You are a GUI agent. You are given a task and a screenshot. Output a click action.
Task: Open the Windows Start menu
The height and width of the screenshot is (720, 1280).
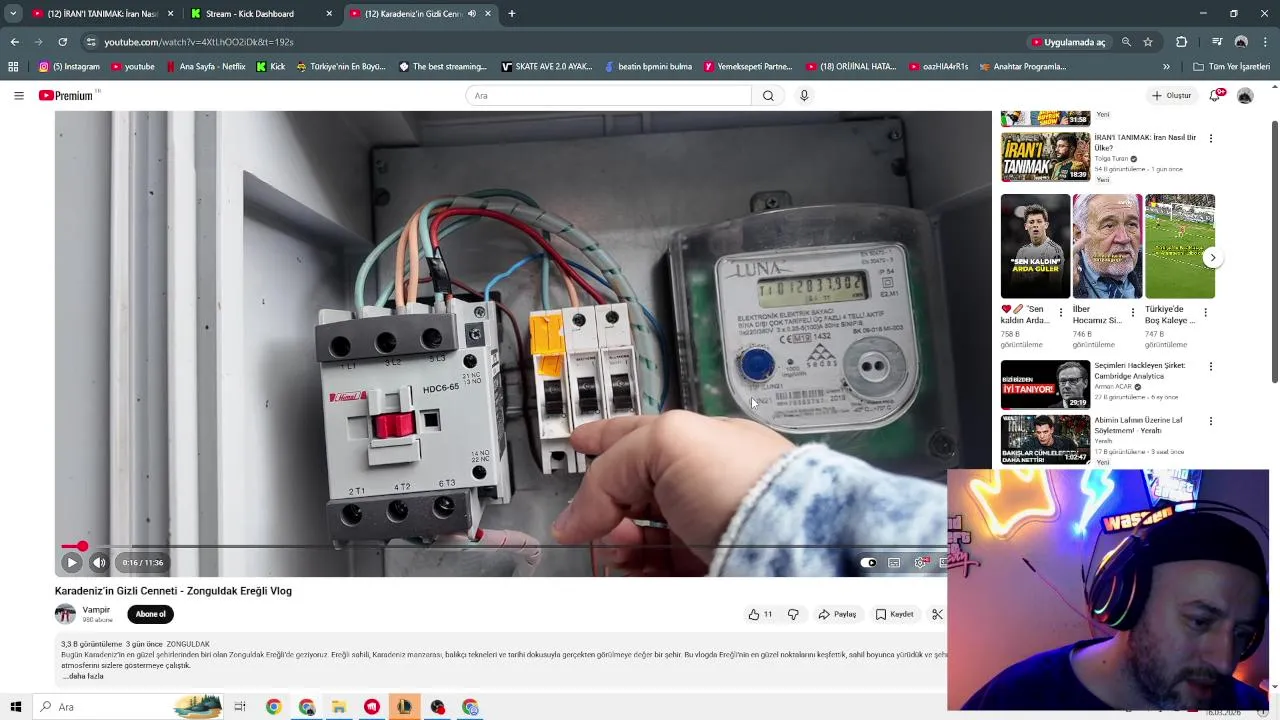15,707
